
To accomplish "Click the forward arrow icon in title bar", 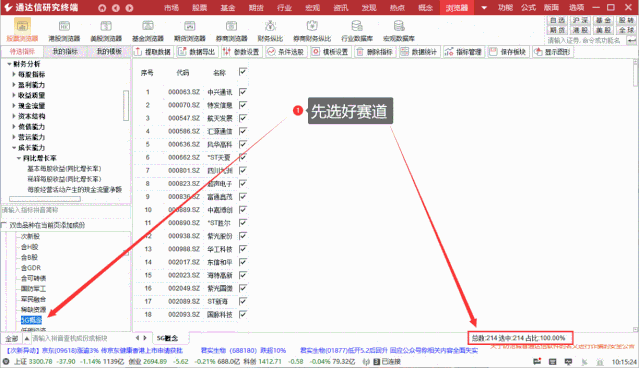I will (129, 8).
